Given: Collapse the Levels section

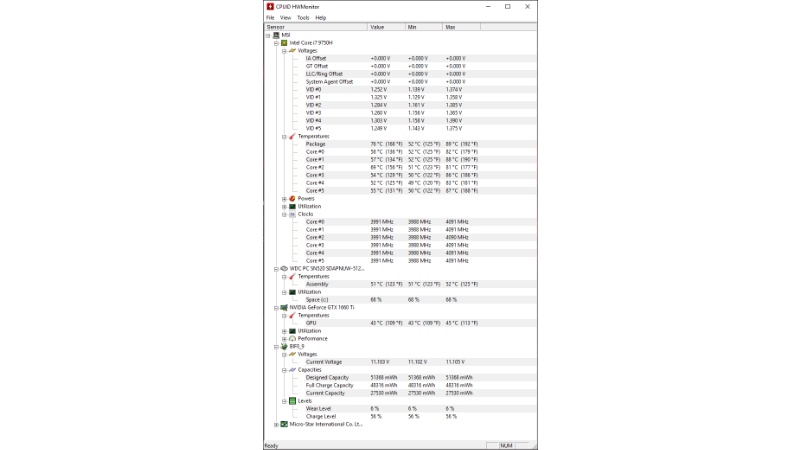Looking at the screenshot, I should [285, 402].
